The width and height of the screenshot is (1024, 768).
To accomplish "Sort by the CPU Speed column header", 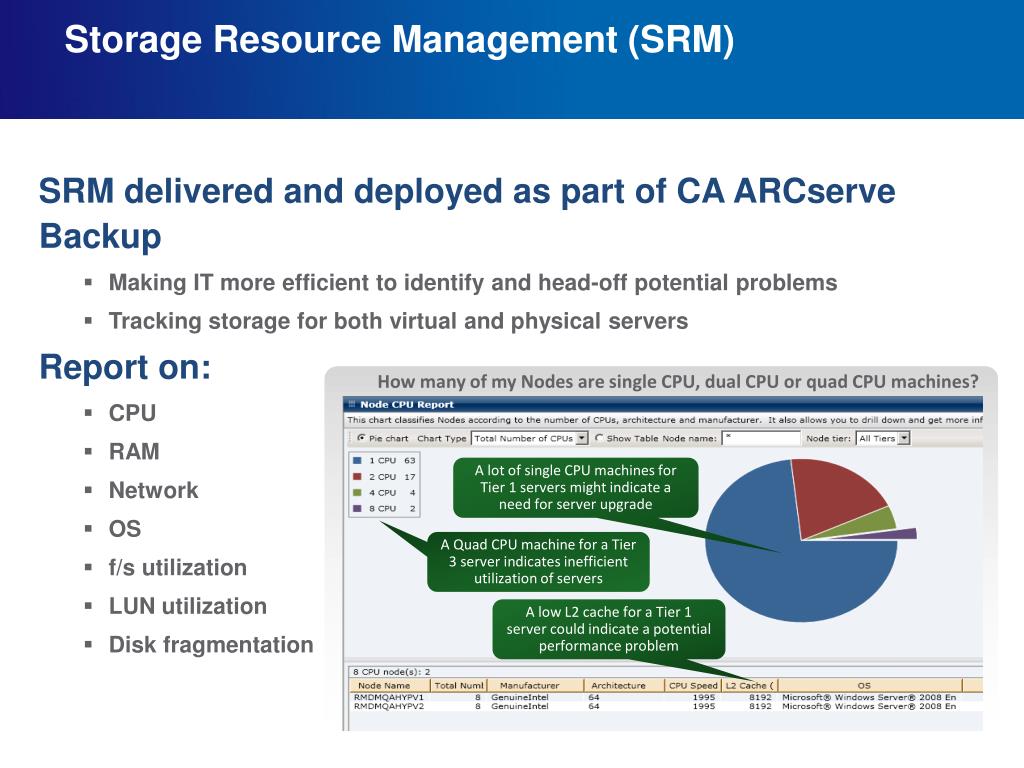I will pyautogui.click(x=693, y=686).
